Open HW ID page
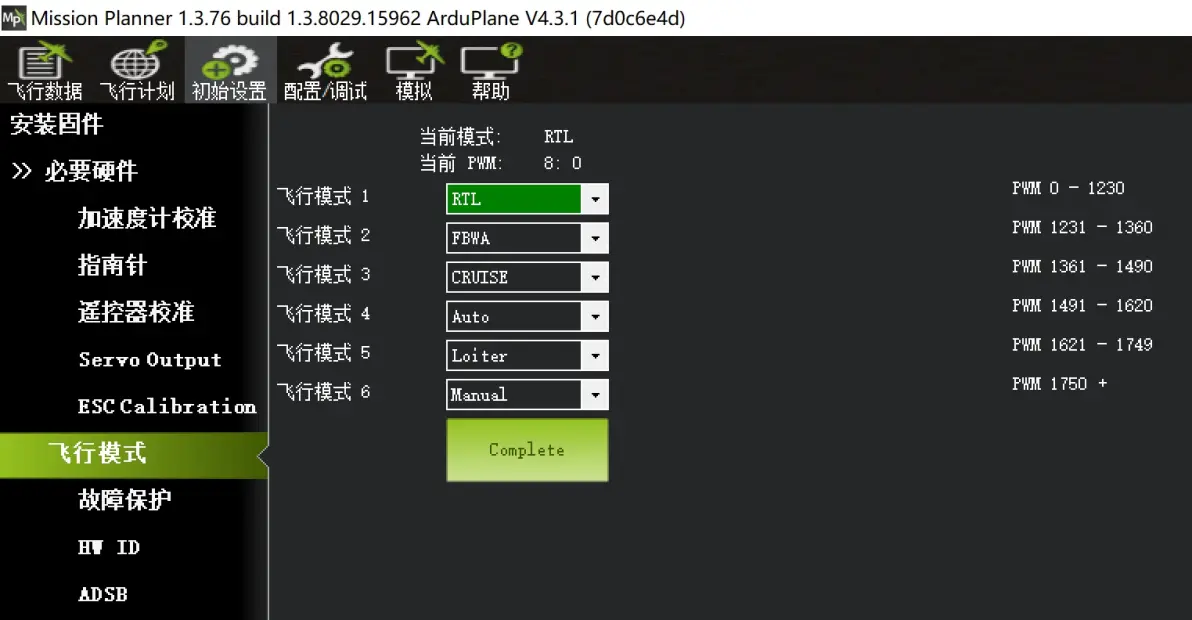 pyautogui.click(x=109, y=547)
